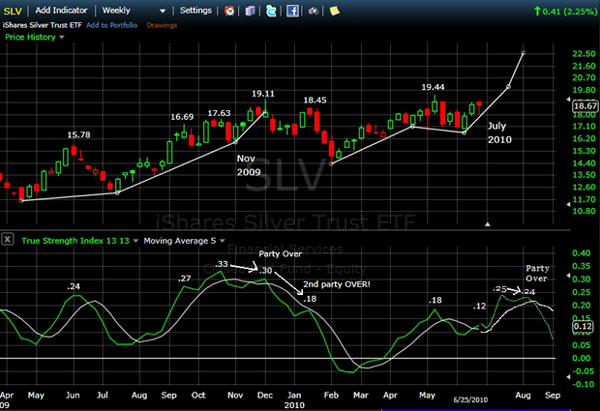Click the yellow sticky note icon

tap(334, 11)
